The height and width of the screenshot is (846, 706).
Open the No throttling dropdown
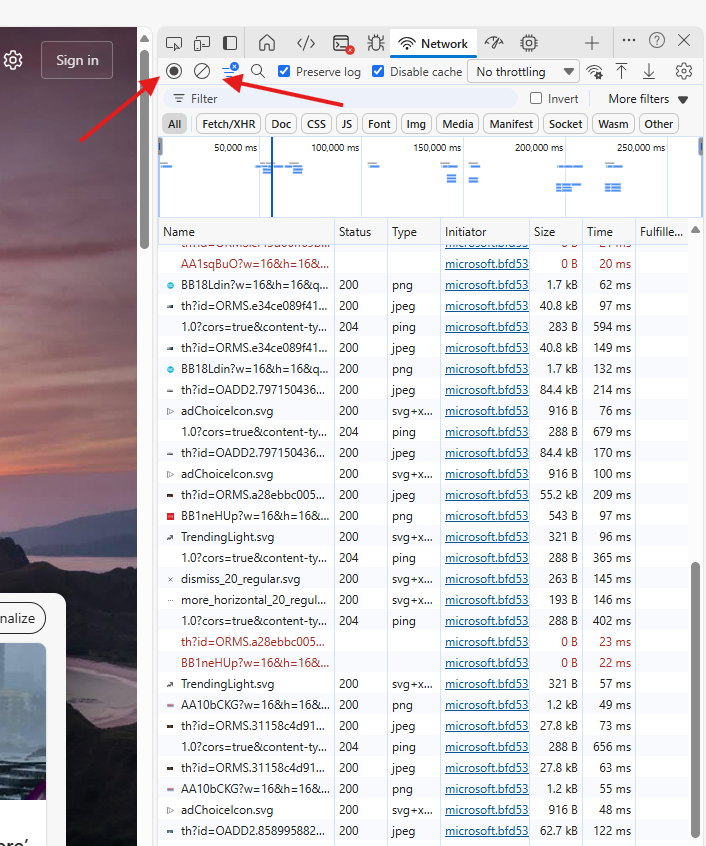click(524, 72)
